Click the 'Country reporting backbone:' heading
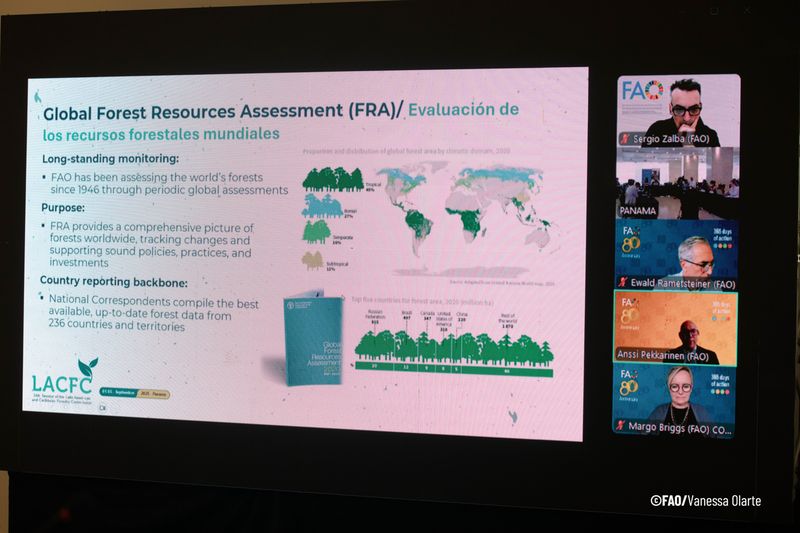The image size is (800, 533). [114, 281]
